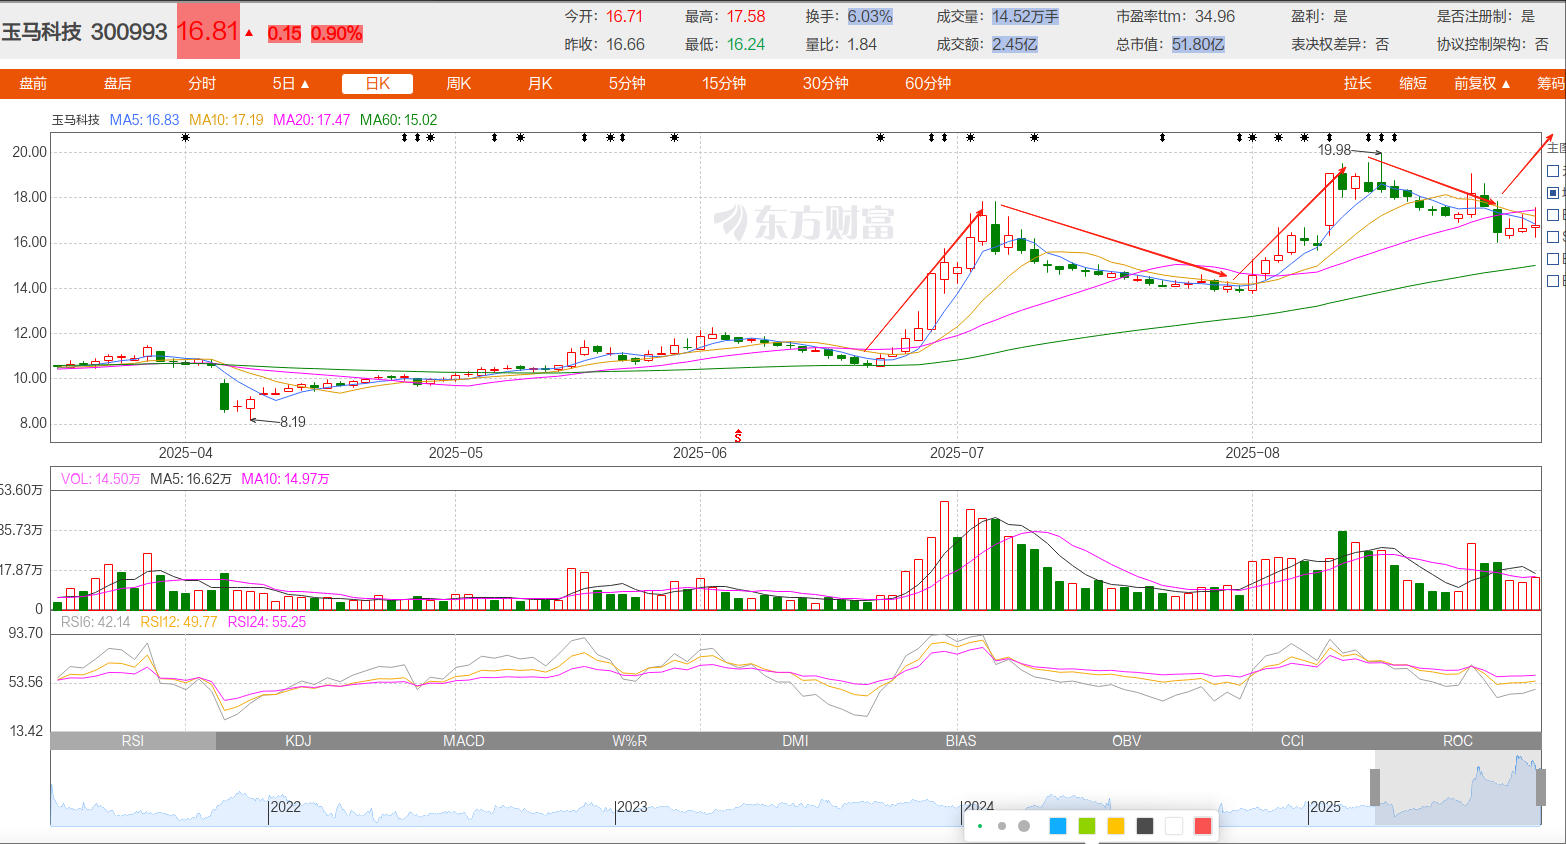Select the W%R indicator tab

click(x=629, y=741)
